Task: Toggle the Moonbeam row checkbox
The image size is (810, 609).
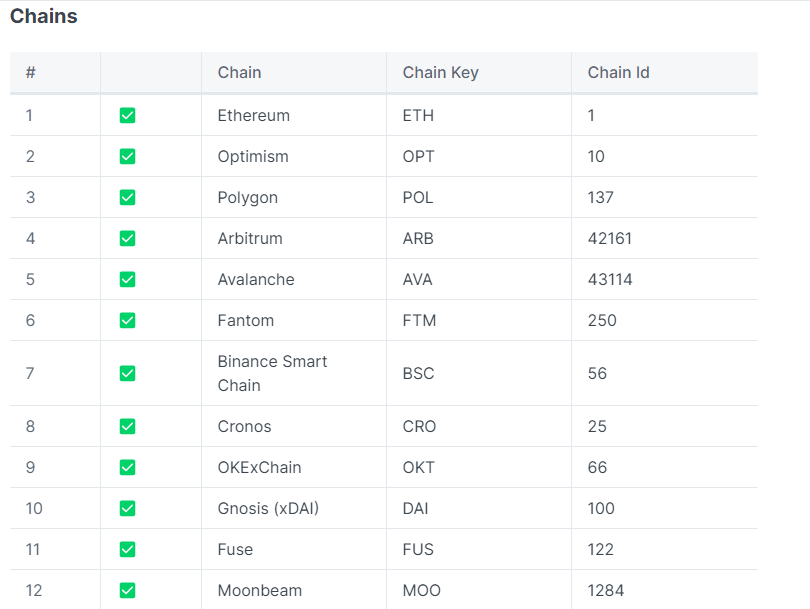Action: pos(127,591)
